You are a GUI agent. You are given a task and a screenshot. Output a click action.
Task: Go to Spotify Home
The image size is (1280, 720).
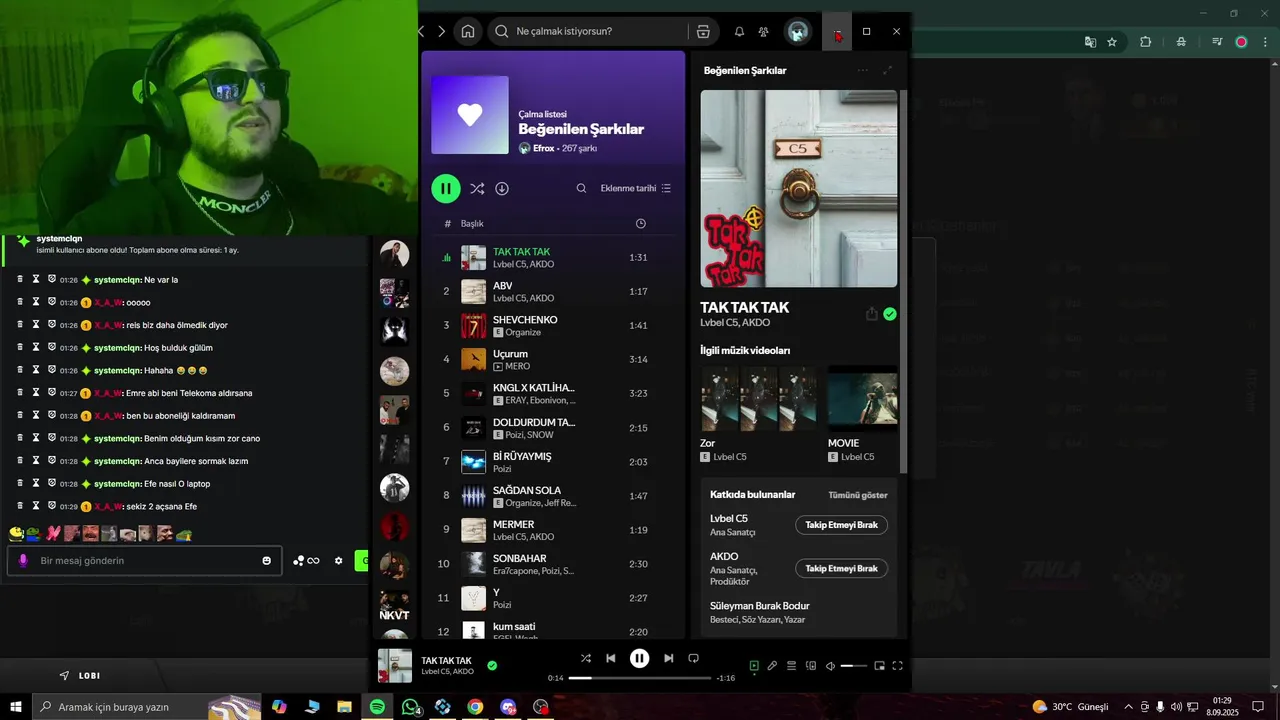[x=467, y=31]
